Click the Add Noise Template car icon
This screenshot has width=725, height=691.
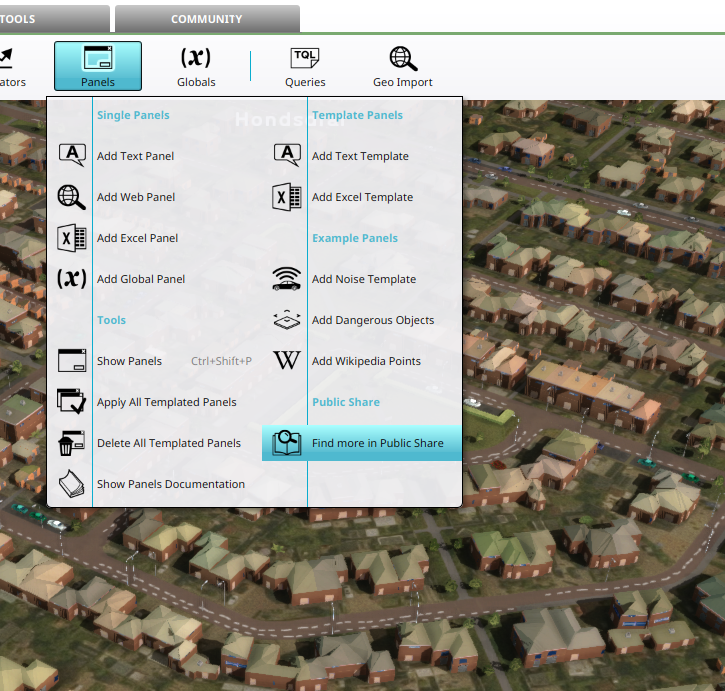pos(287,279)
